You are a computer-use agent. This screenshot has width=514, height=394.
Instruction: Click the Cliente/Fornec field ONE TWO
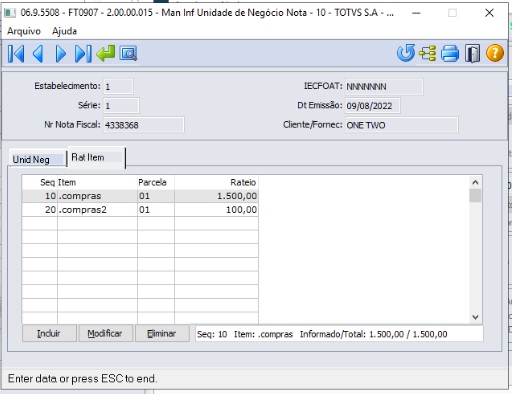pos(402,125)
